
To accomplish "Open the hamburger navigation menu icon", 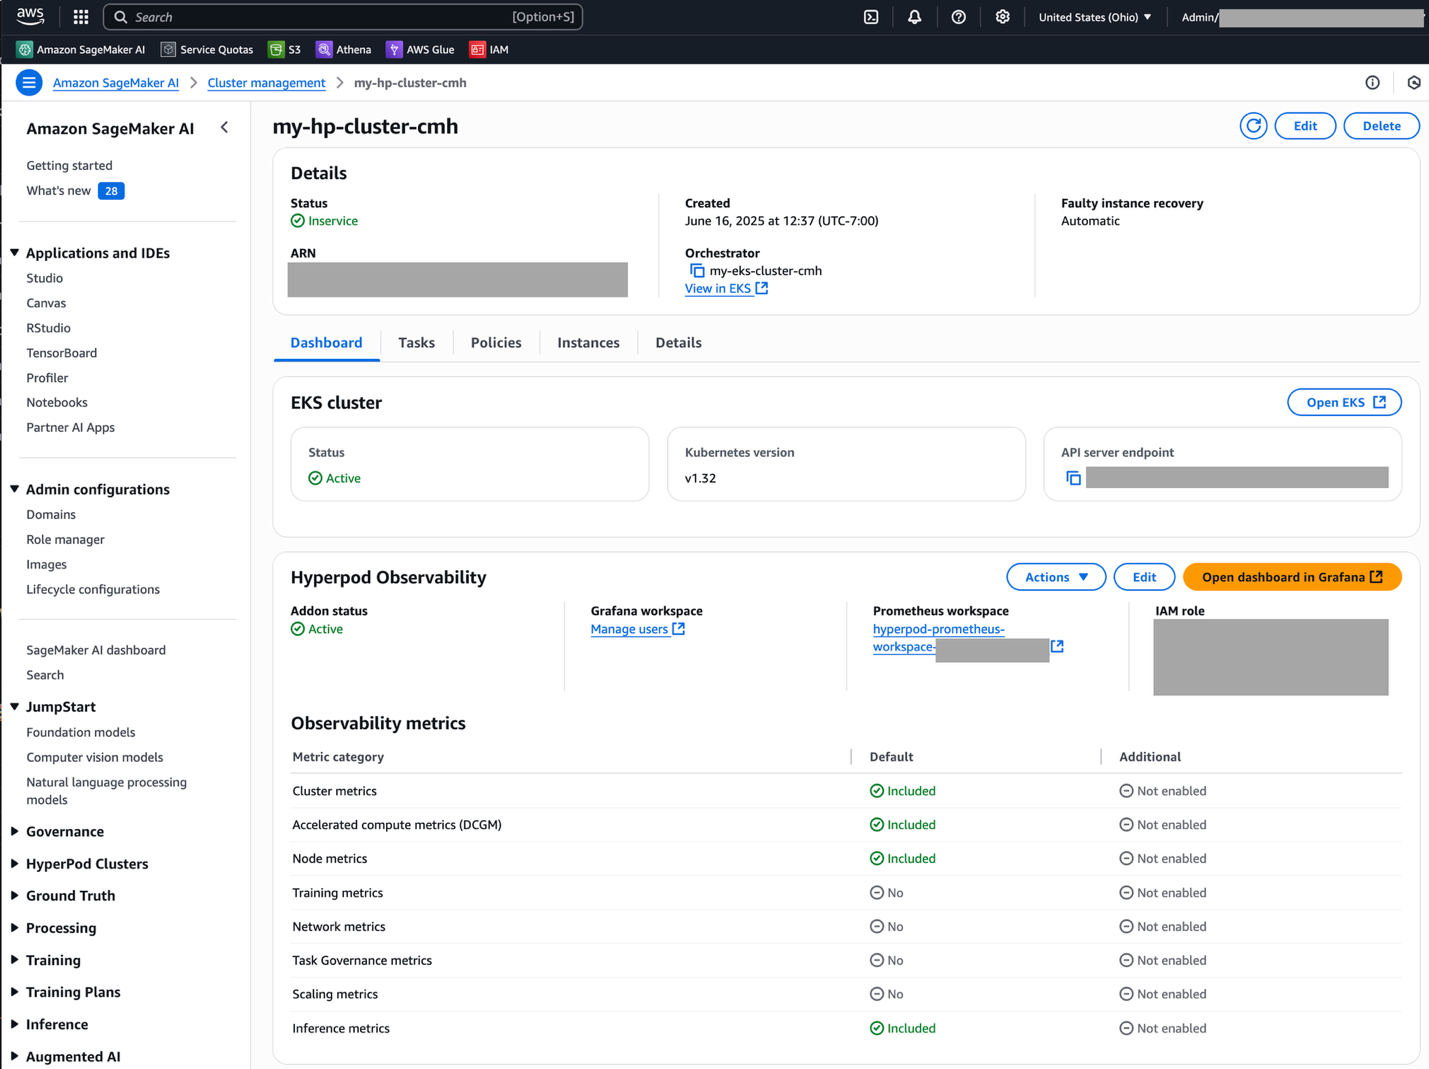I will tap(29, 83).
